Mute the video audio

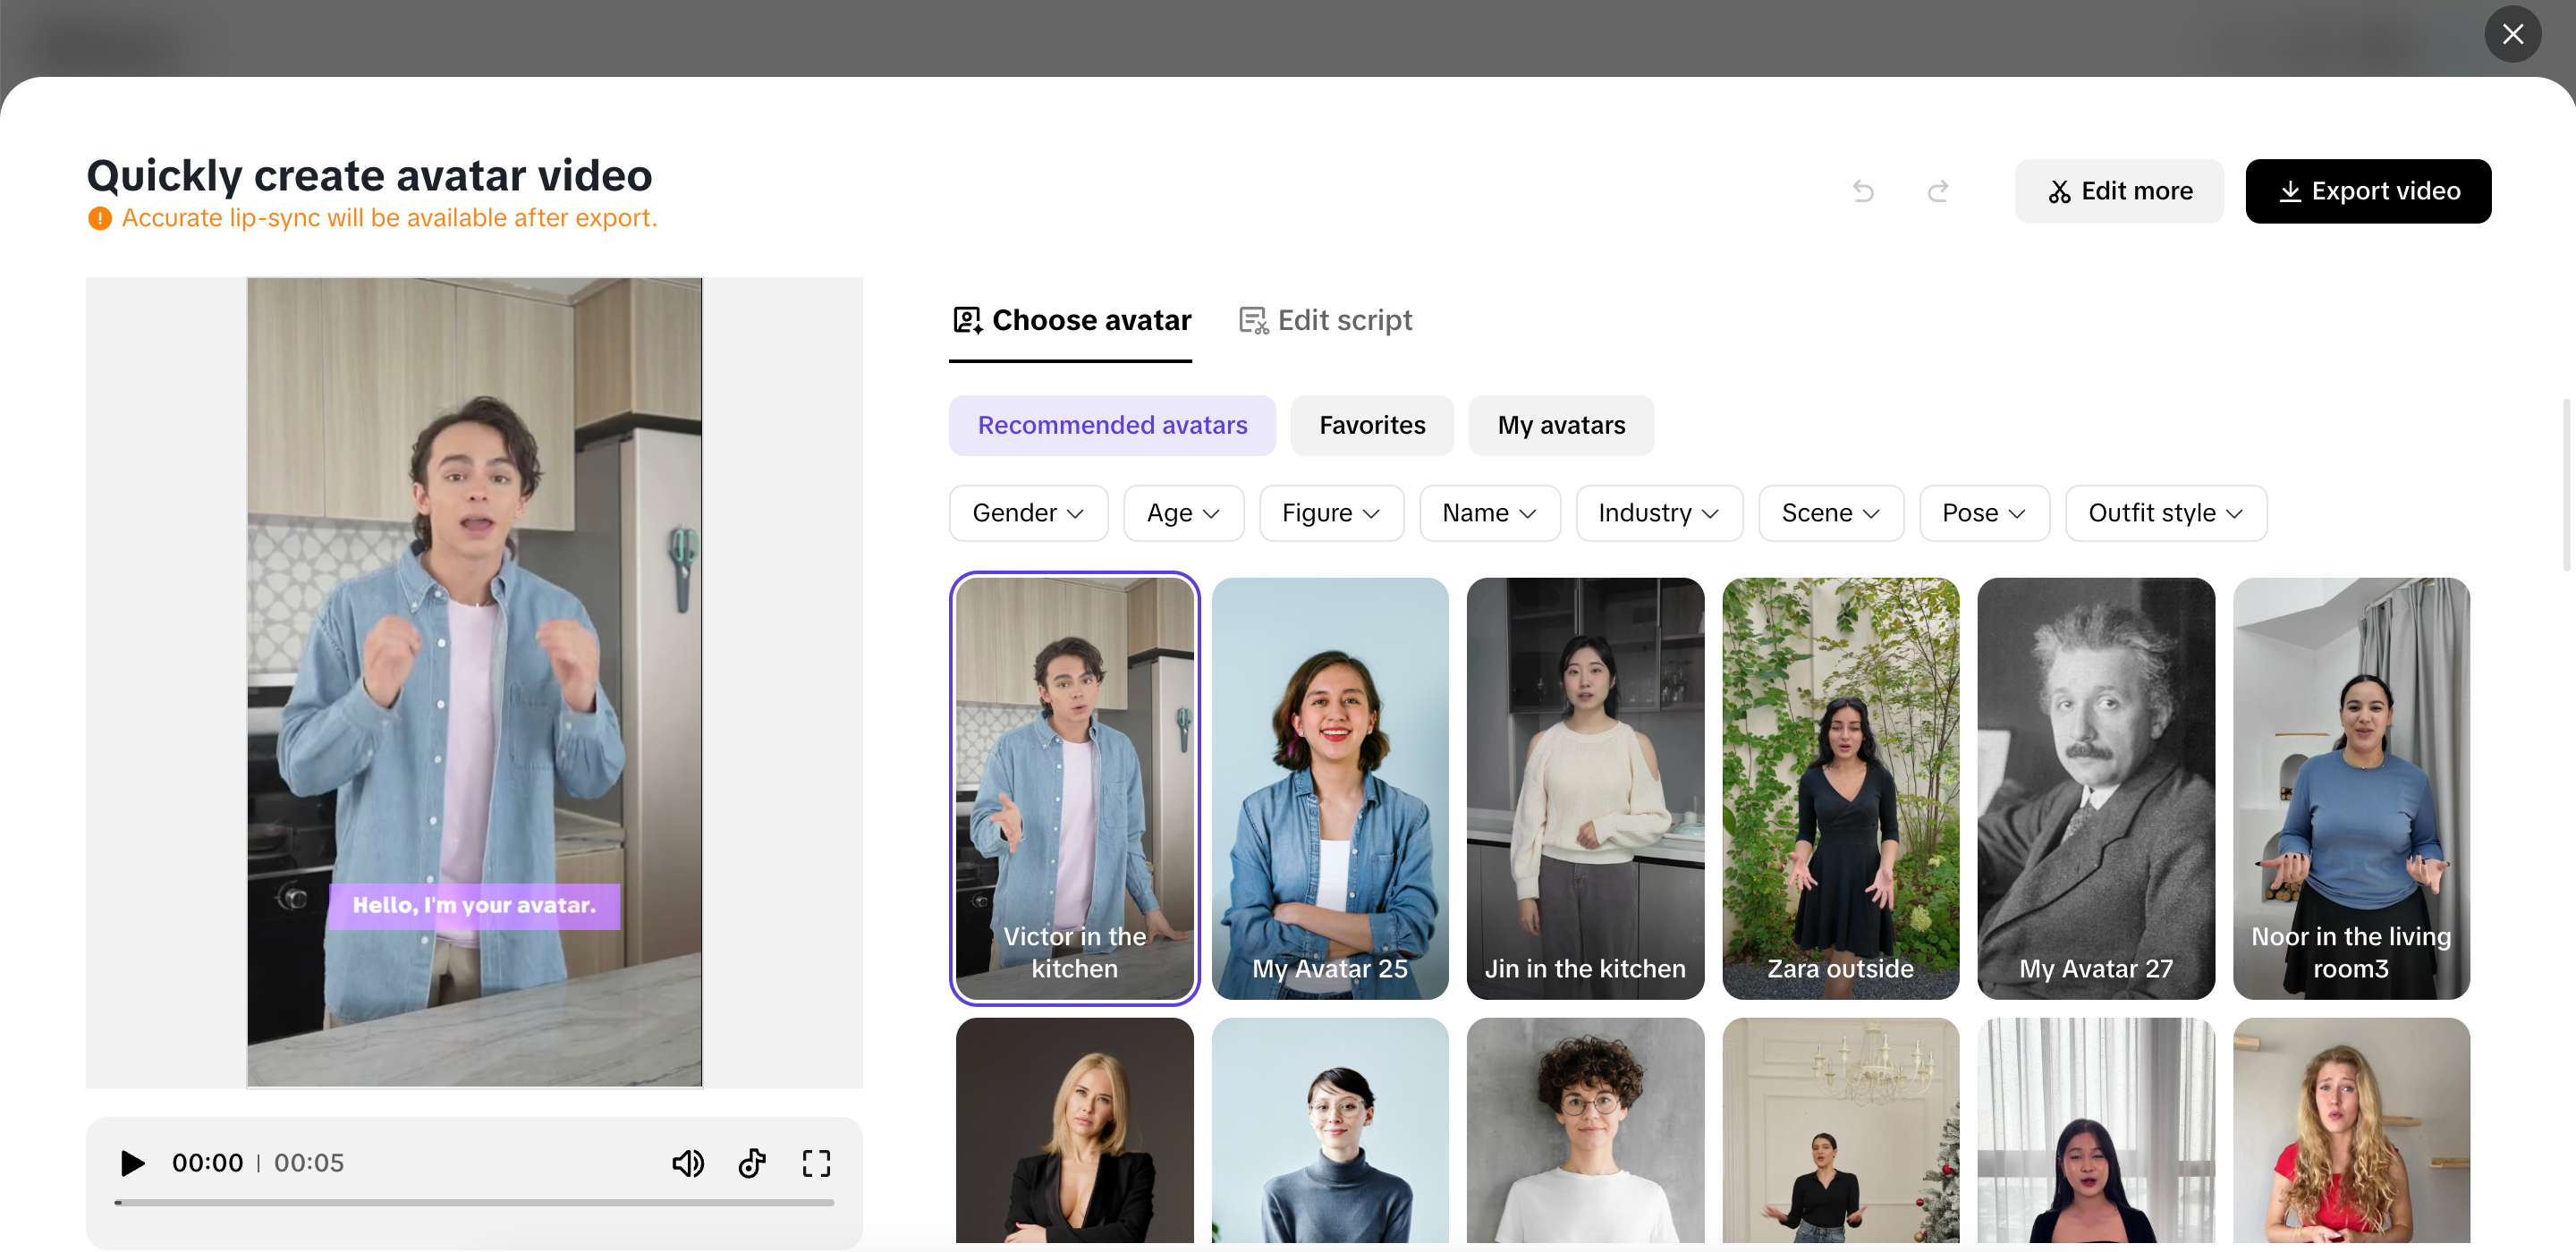688,1163
